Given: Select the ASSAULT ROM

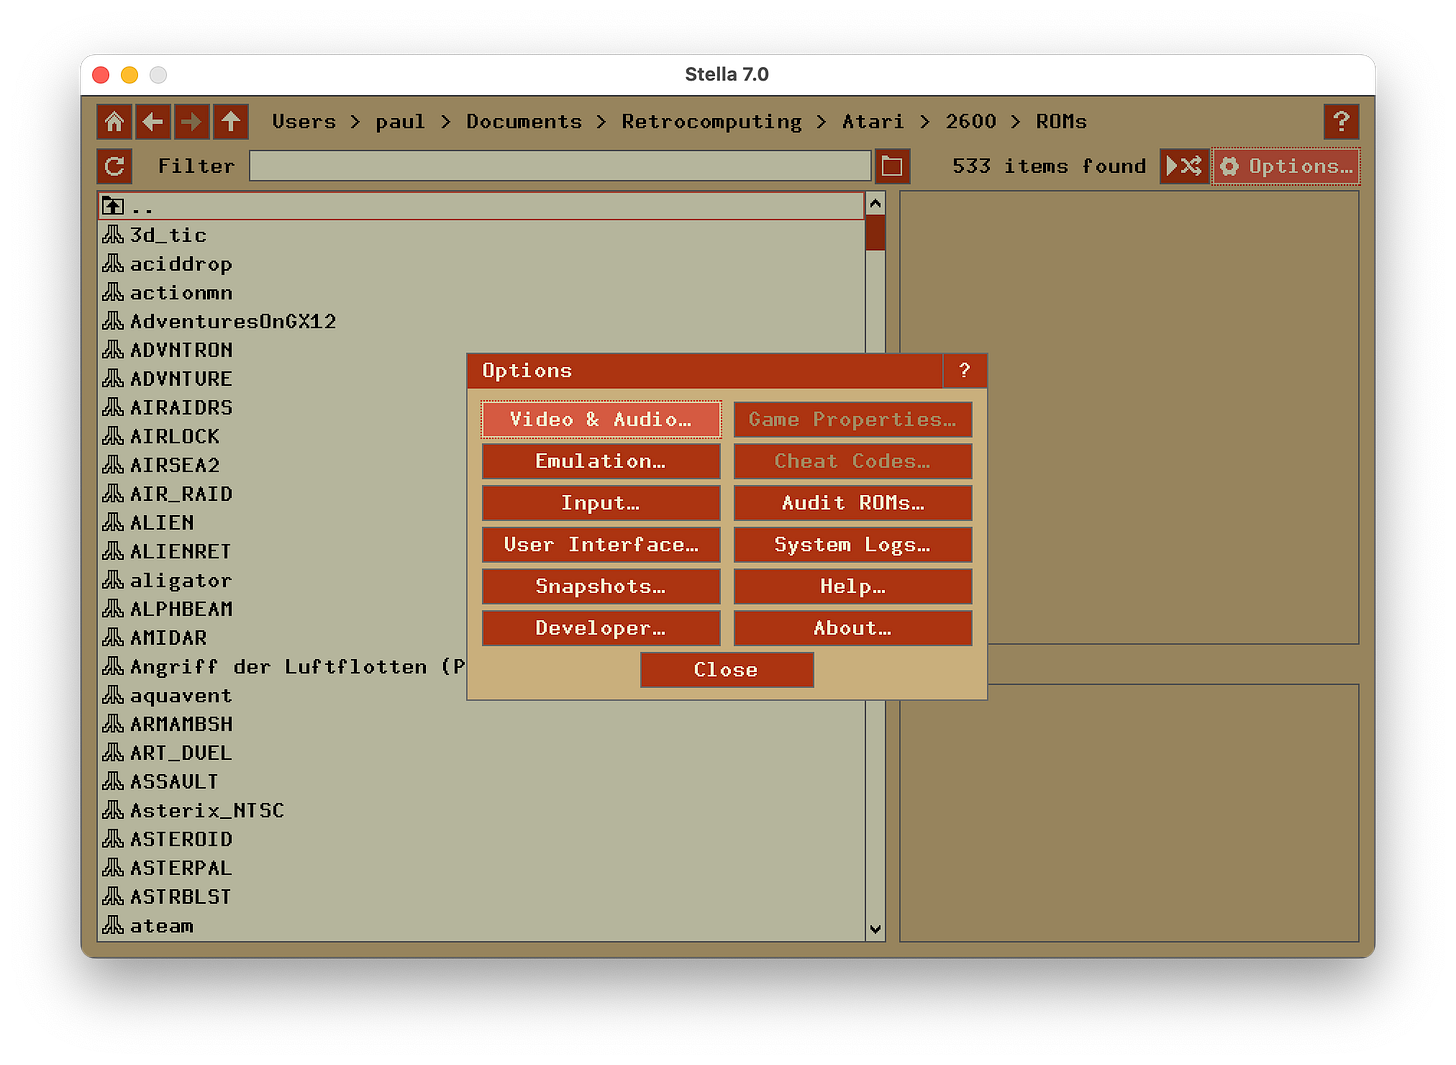Looking at the screenshot, I should (x=481, y=782).
